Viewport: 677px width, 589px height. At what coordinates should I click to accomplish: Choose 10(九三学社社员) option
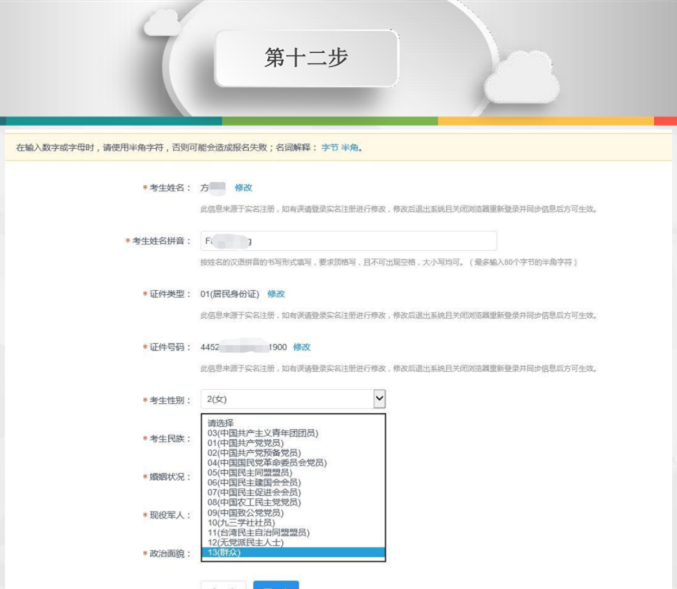(241, 523)
